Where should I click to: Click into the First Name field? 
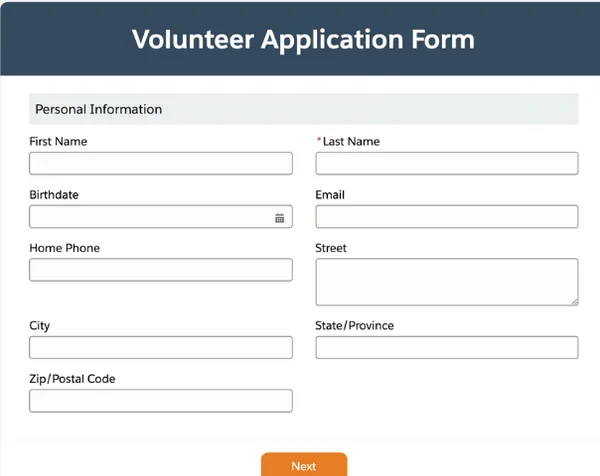coord(161,163)
